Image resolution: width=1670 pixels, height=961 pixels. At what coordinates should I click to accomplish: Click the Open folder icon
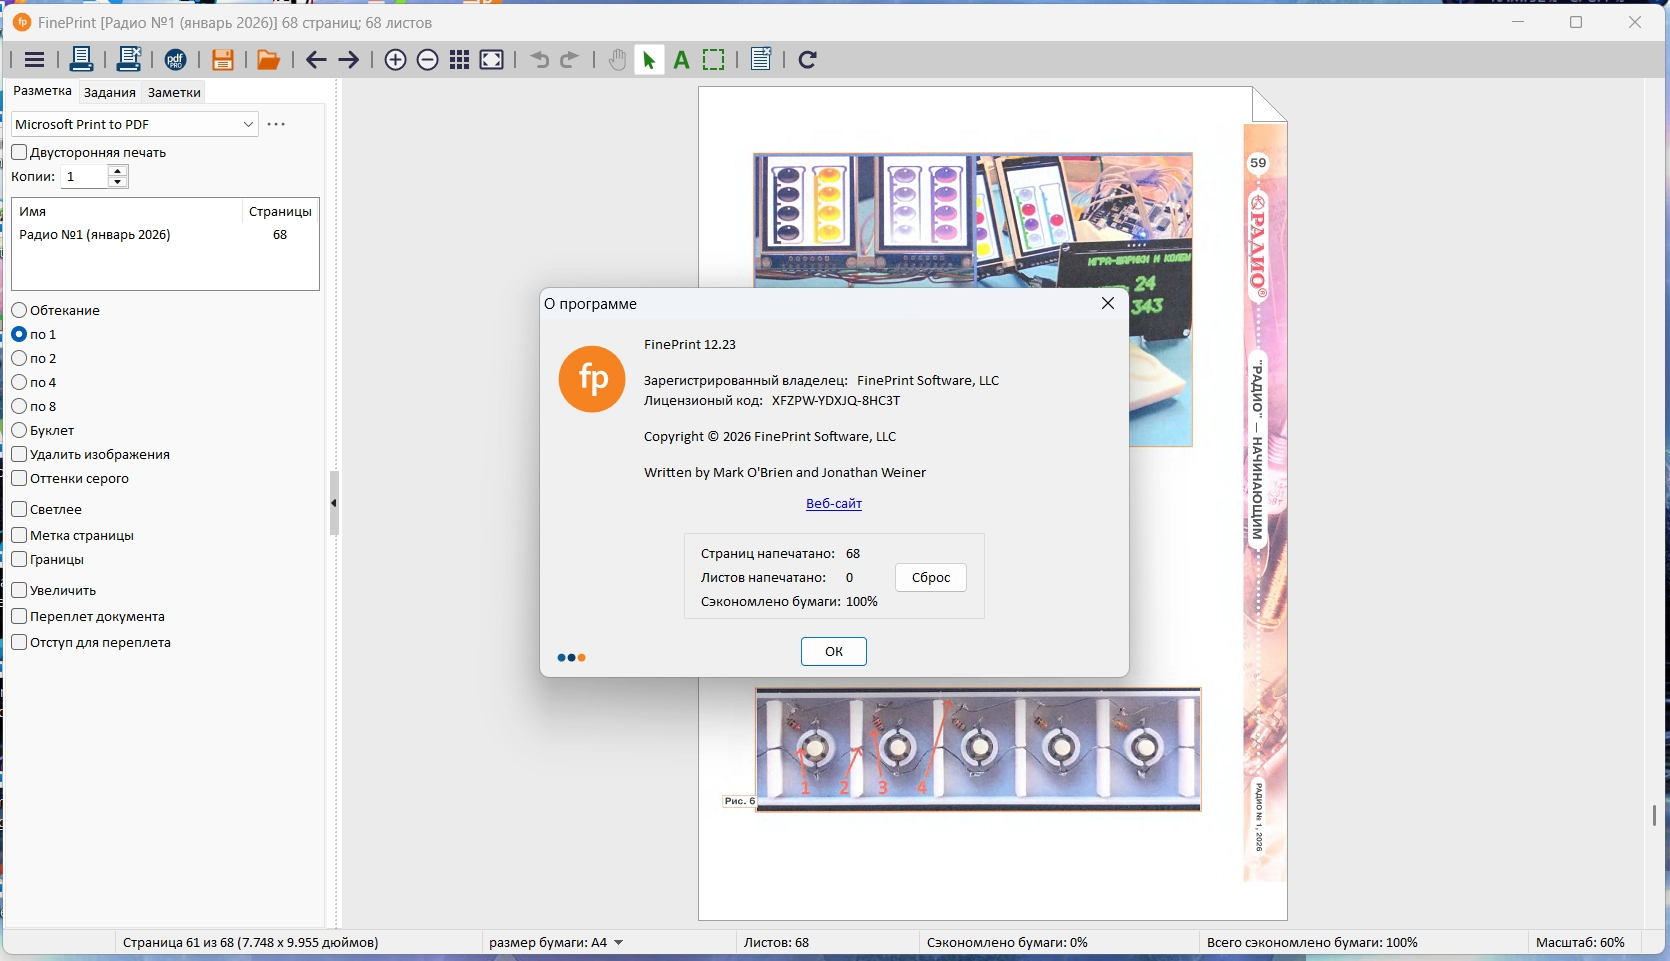268,60
